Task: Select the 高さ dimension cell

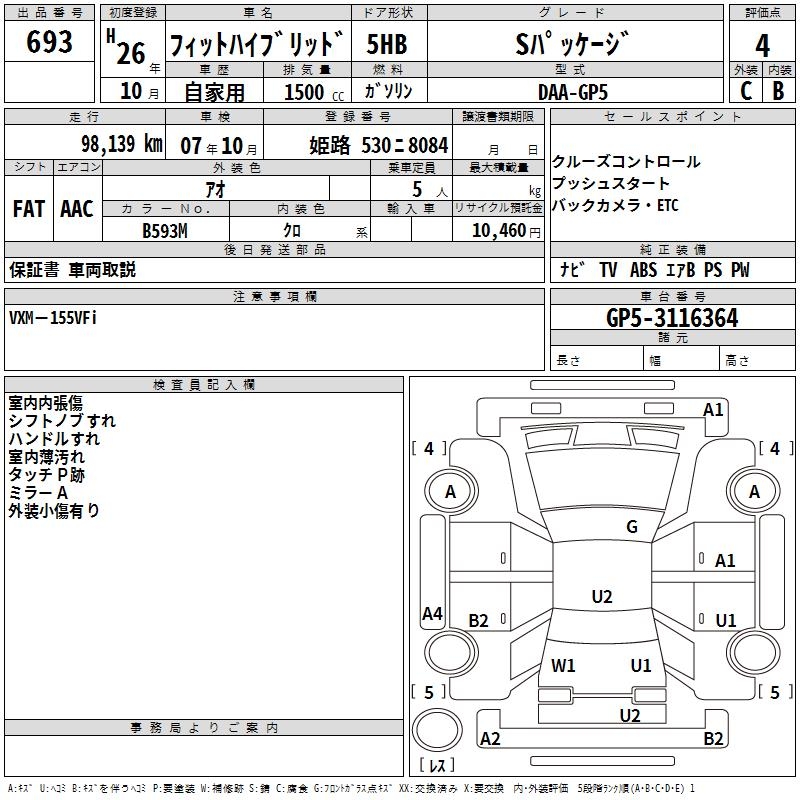Action: [758, 358]
